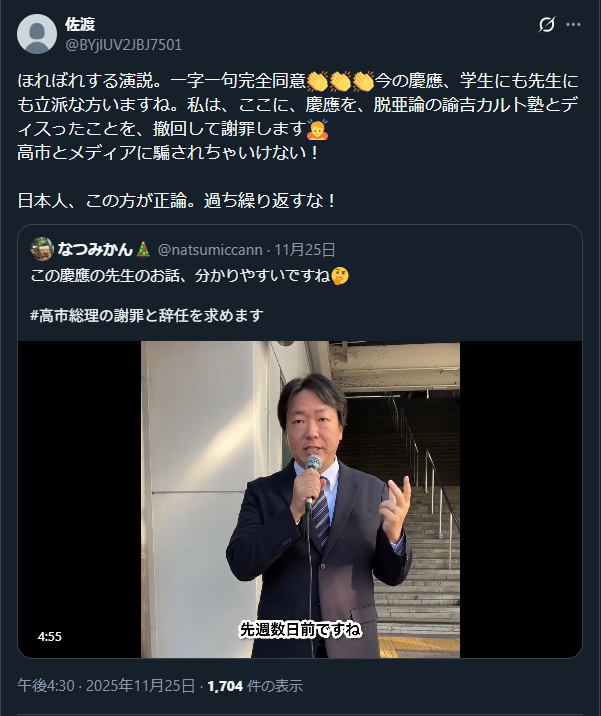The image size is (601, 716).
Task: Click the video subtitle 先週数日前ですね
Action: tap(300, 630)
